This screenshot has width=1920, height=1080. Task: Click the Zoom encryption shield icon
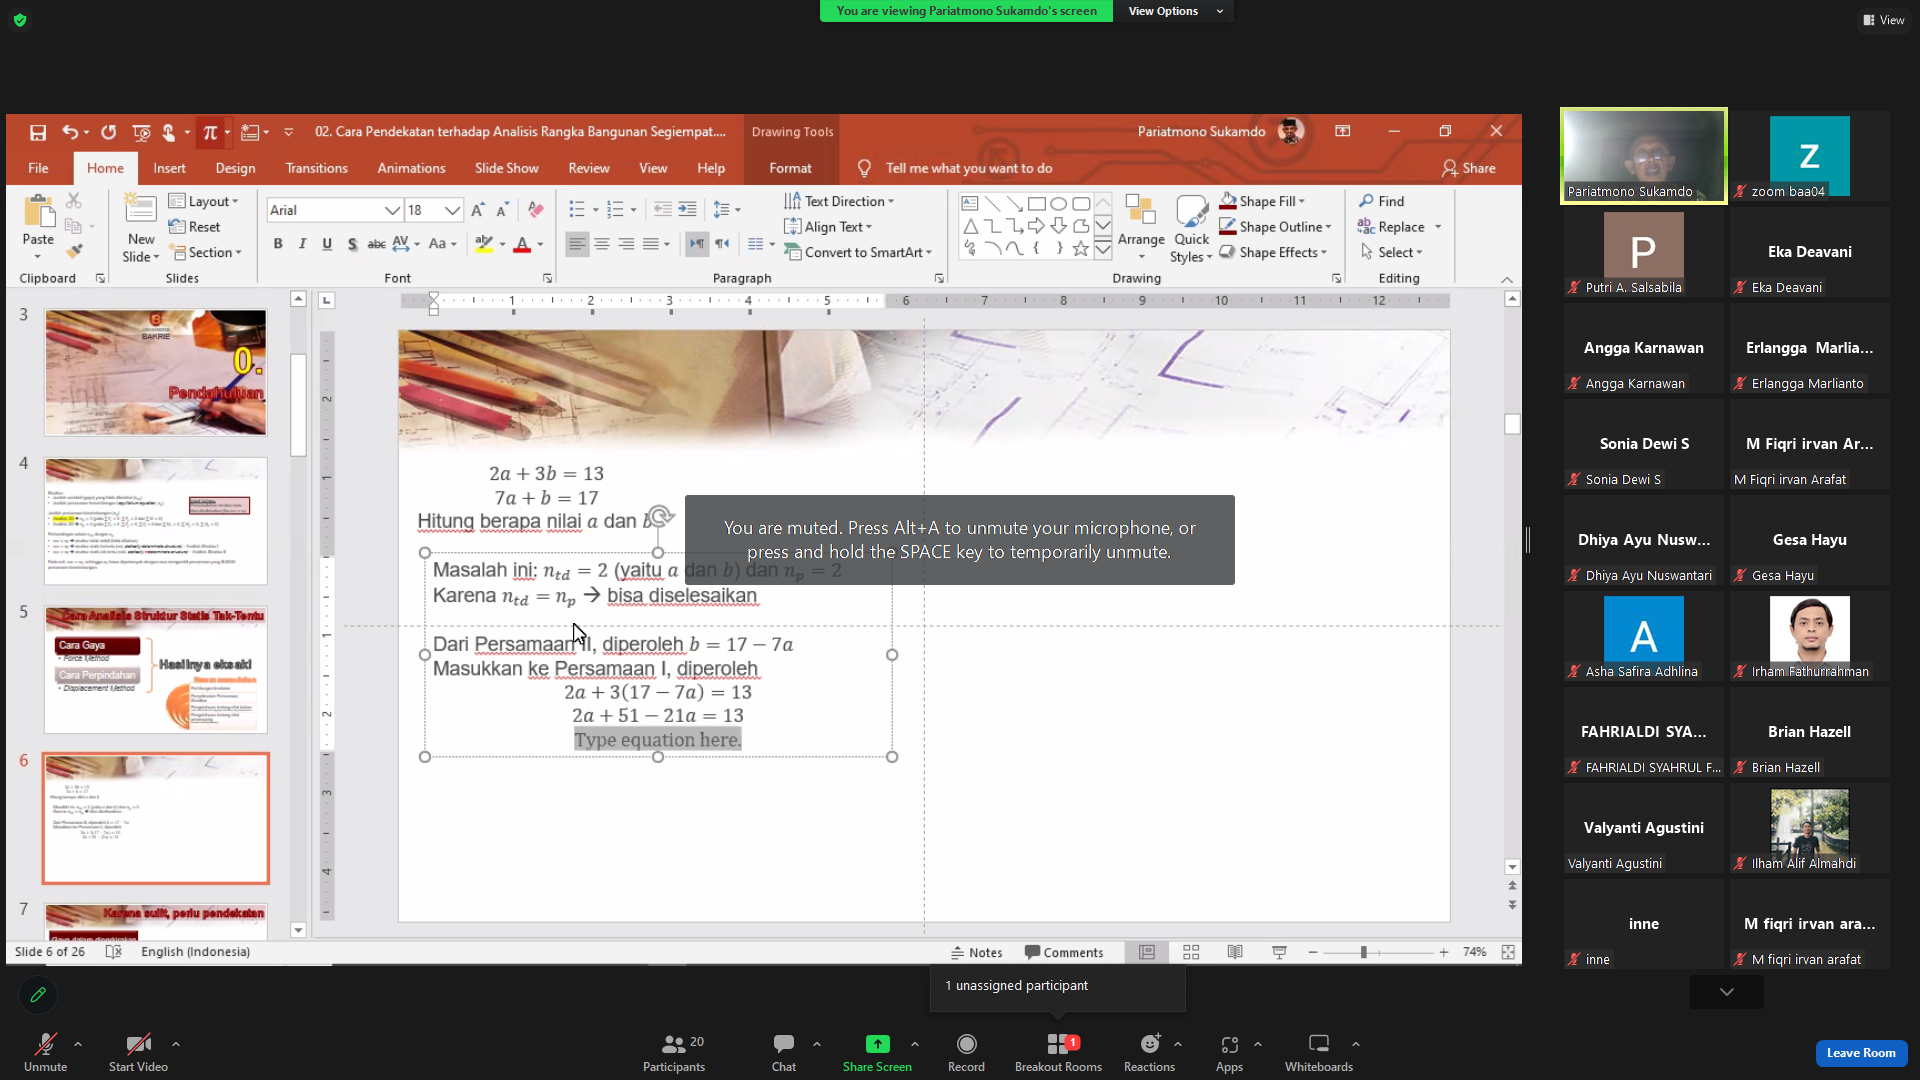coord(20,20)
